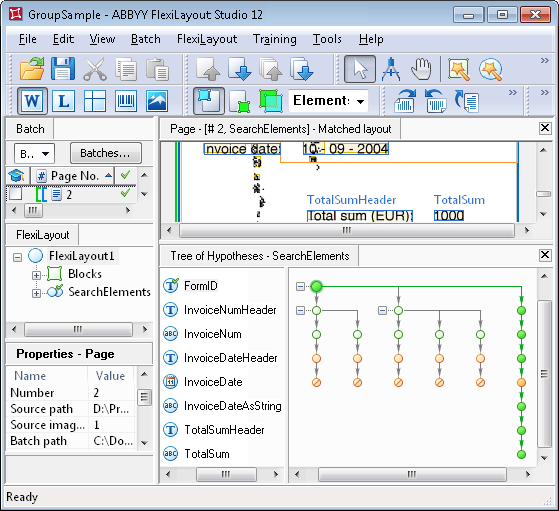Close the Tree of Hypotheses panel
559x511 pixels.
(545, 255)
